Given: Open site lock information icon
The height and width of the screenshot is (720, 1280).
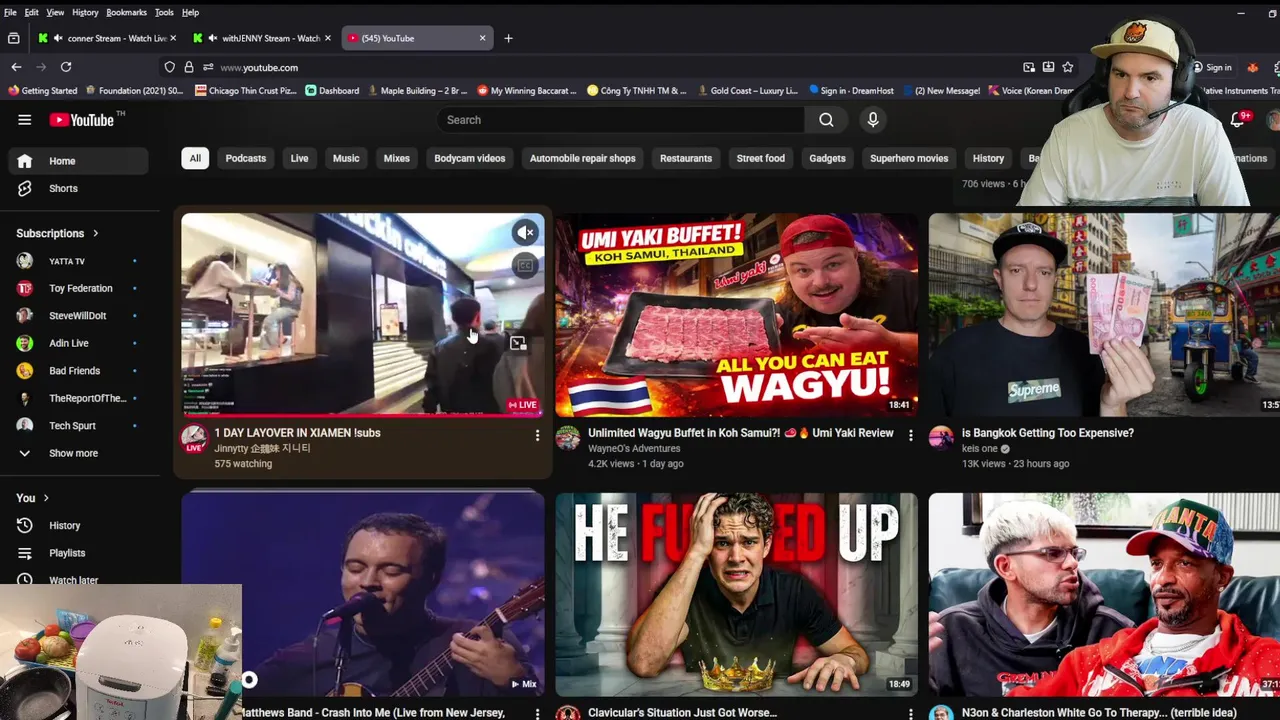Looking at the screenshot, I should 189,67.
